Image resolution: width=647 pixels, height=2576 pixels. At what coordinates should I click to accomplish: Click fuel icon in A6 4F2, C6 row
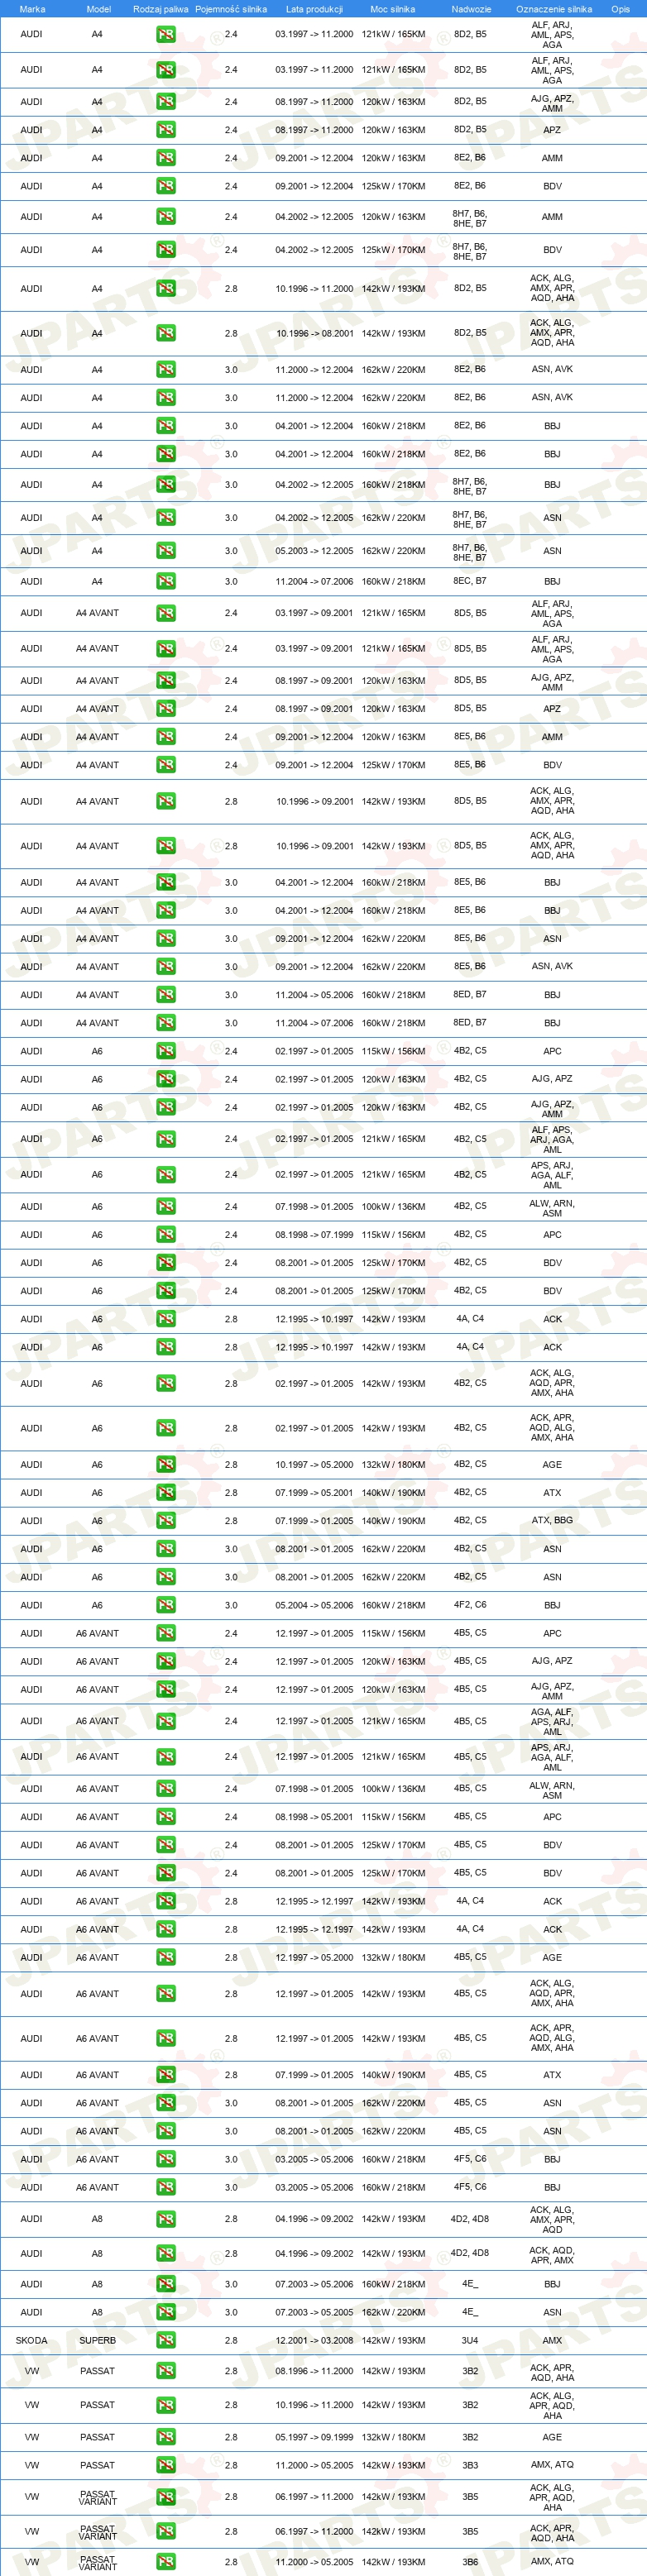(x=166, y=1605)
